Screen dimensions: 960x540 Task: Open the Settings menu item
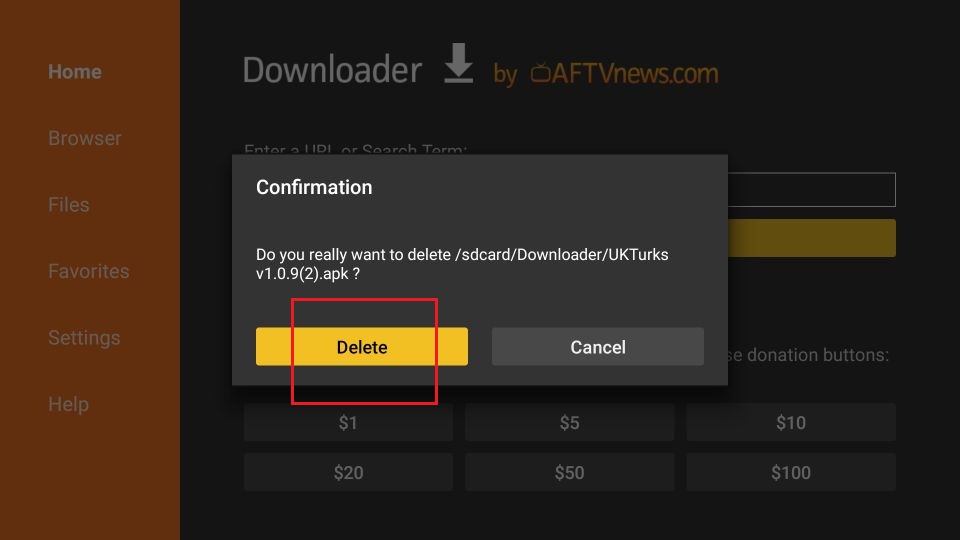(x=84, y=338)
